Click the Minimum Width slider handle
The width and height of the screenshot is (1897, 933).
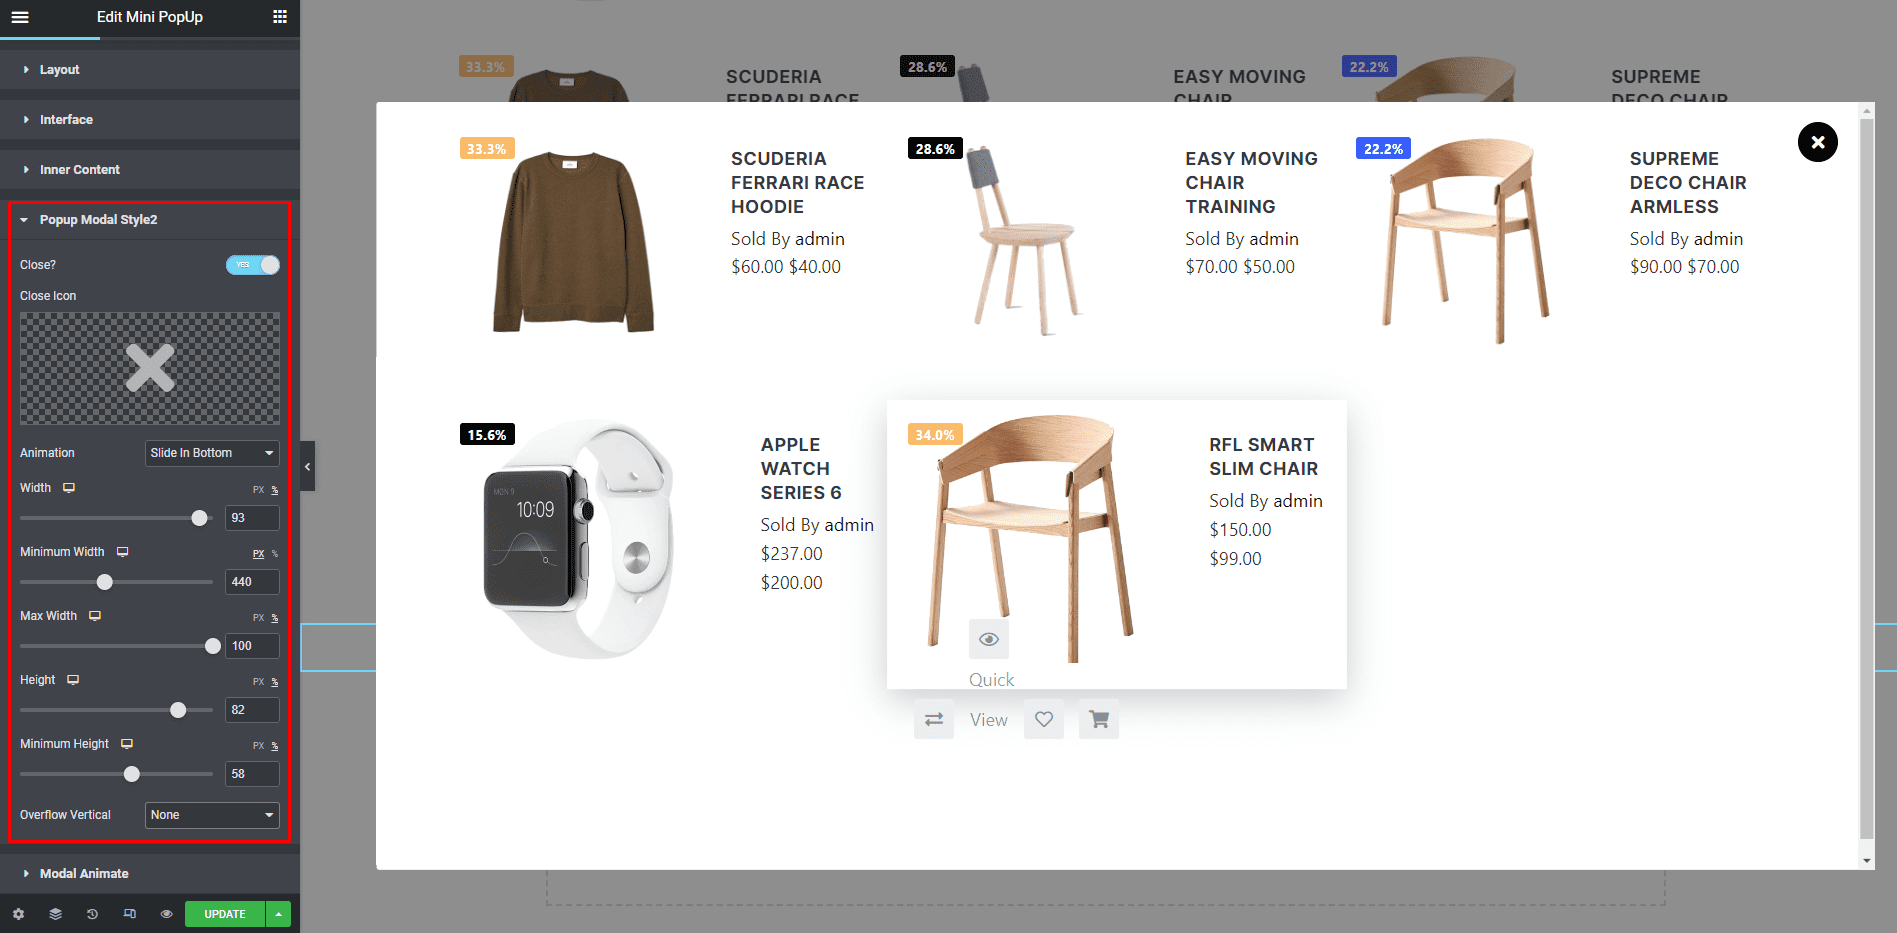pyautogui.click(x=105, y=582)
